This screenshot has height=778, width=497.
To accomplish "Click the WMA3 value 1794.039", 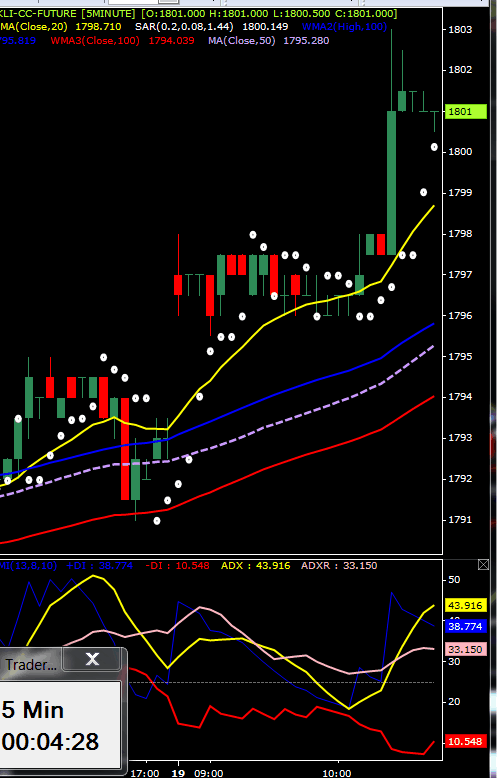I will point(172,41).
